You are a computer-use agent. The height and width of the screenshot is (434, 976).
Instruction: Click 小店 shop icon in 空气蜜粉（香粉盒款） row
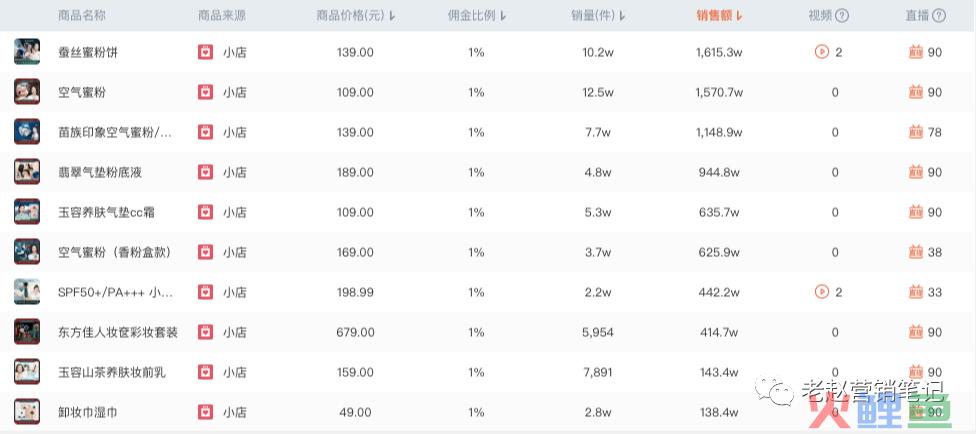point(205,252)
